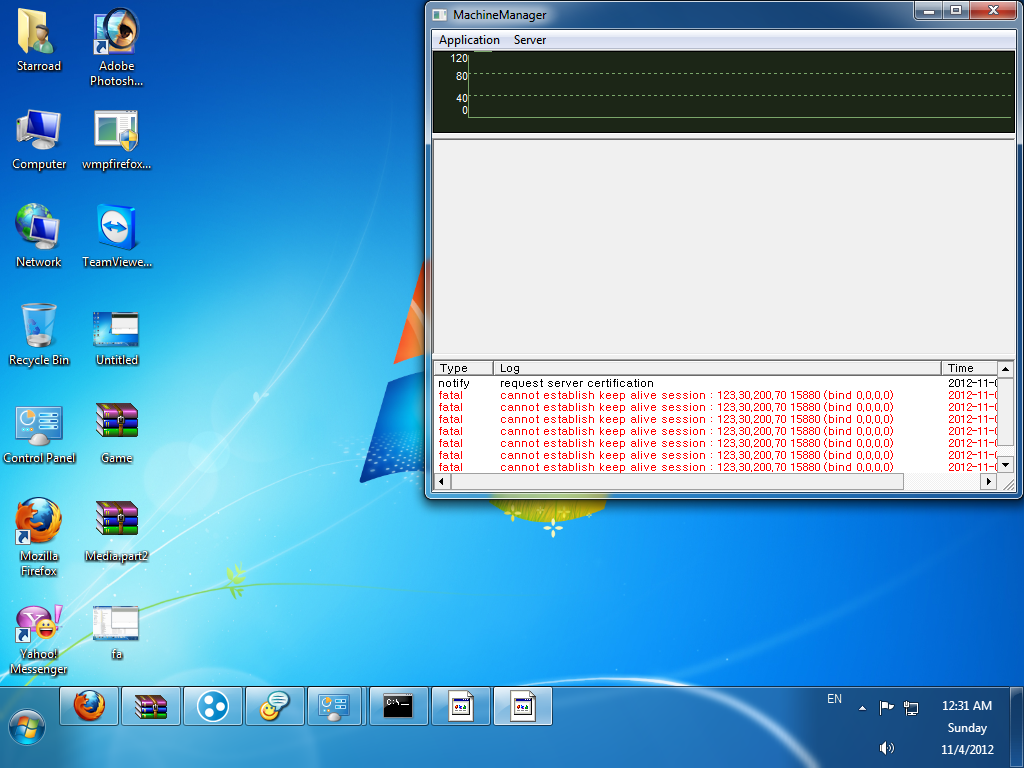
Task: Open the Yahoo Messenger taskbar button
Action: coord(275,706)
